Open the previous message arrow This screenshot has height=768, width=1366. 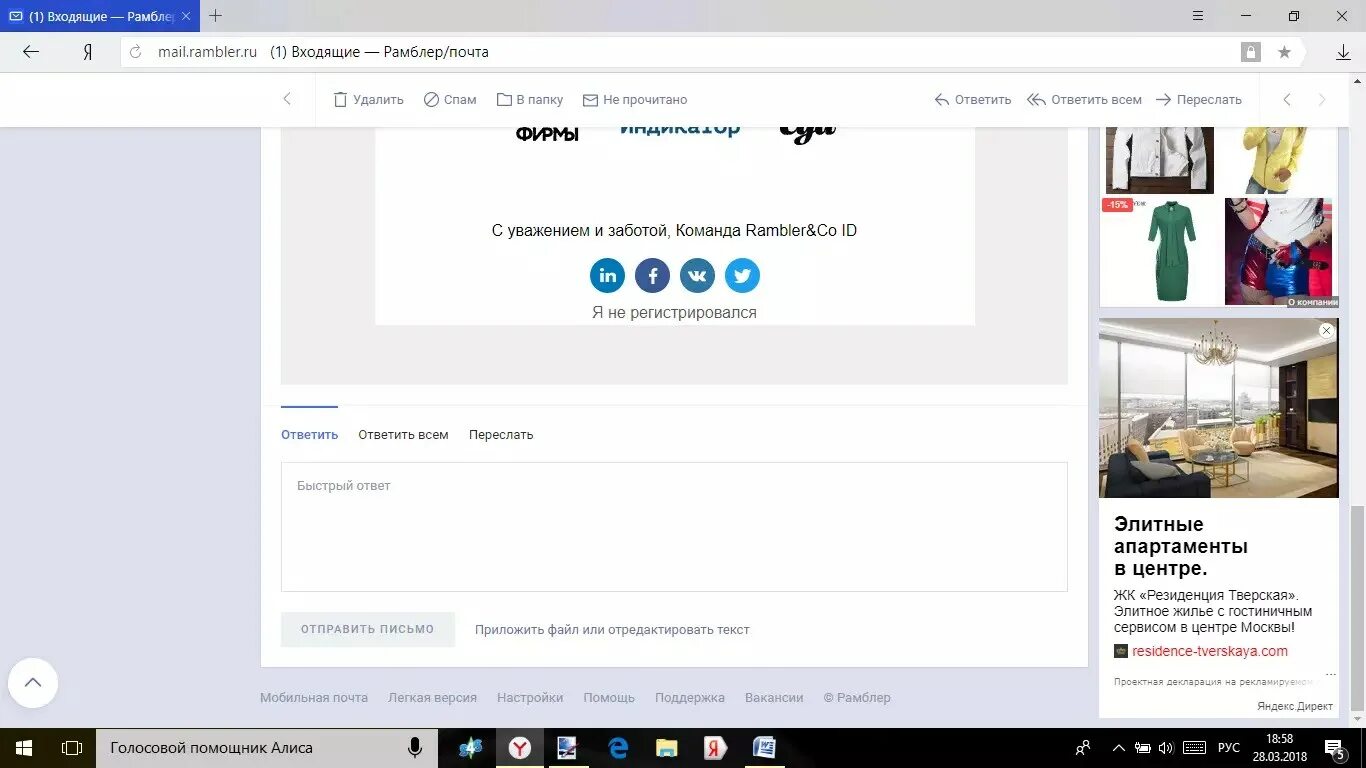pos(1287,99)
